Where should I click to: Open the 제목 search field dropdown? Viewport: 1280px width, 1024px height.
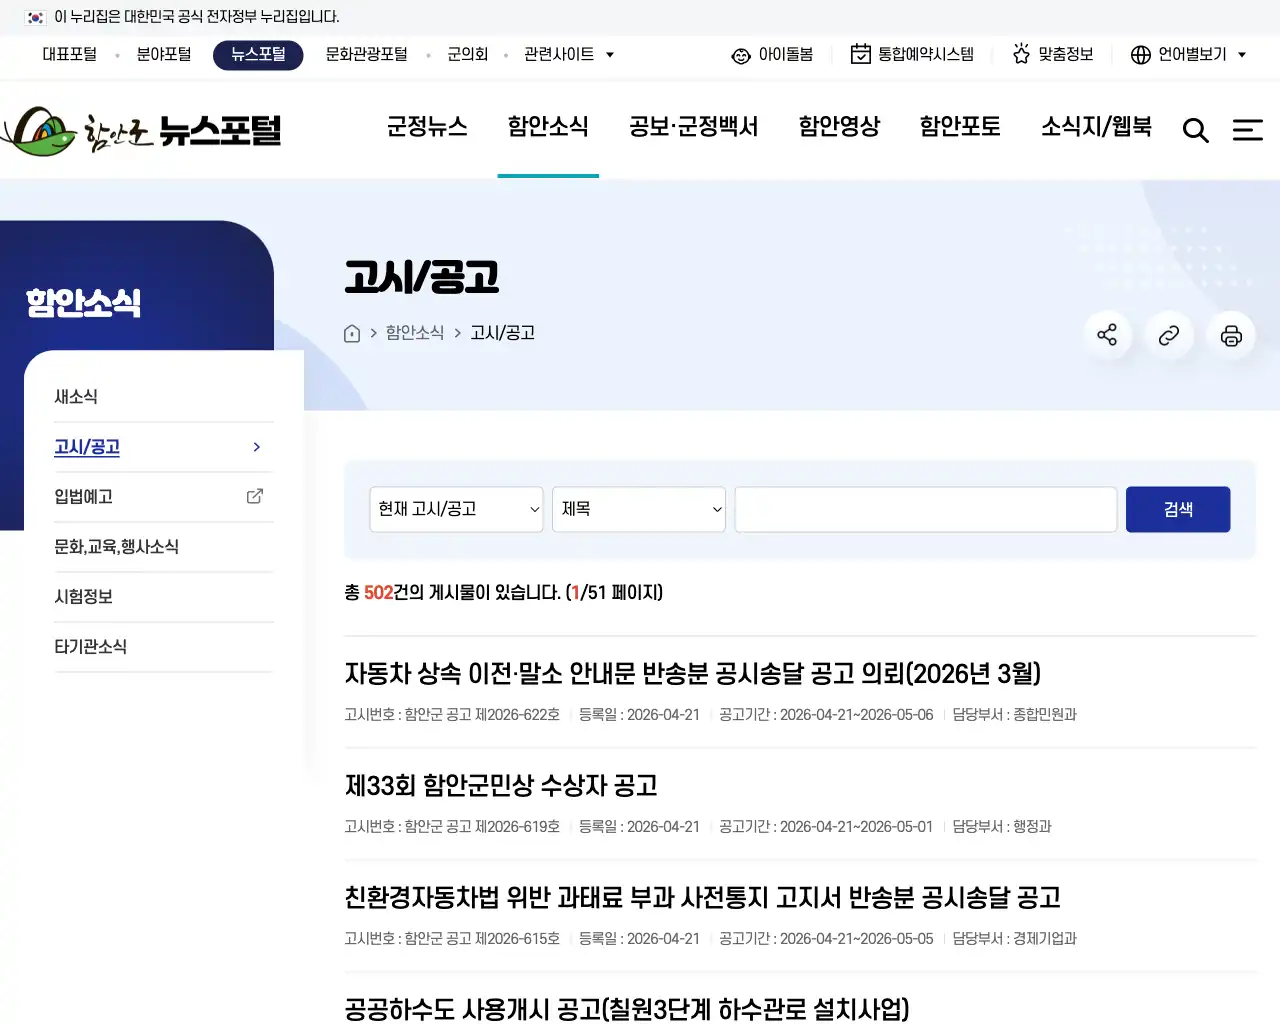pos(639,509)
